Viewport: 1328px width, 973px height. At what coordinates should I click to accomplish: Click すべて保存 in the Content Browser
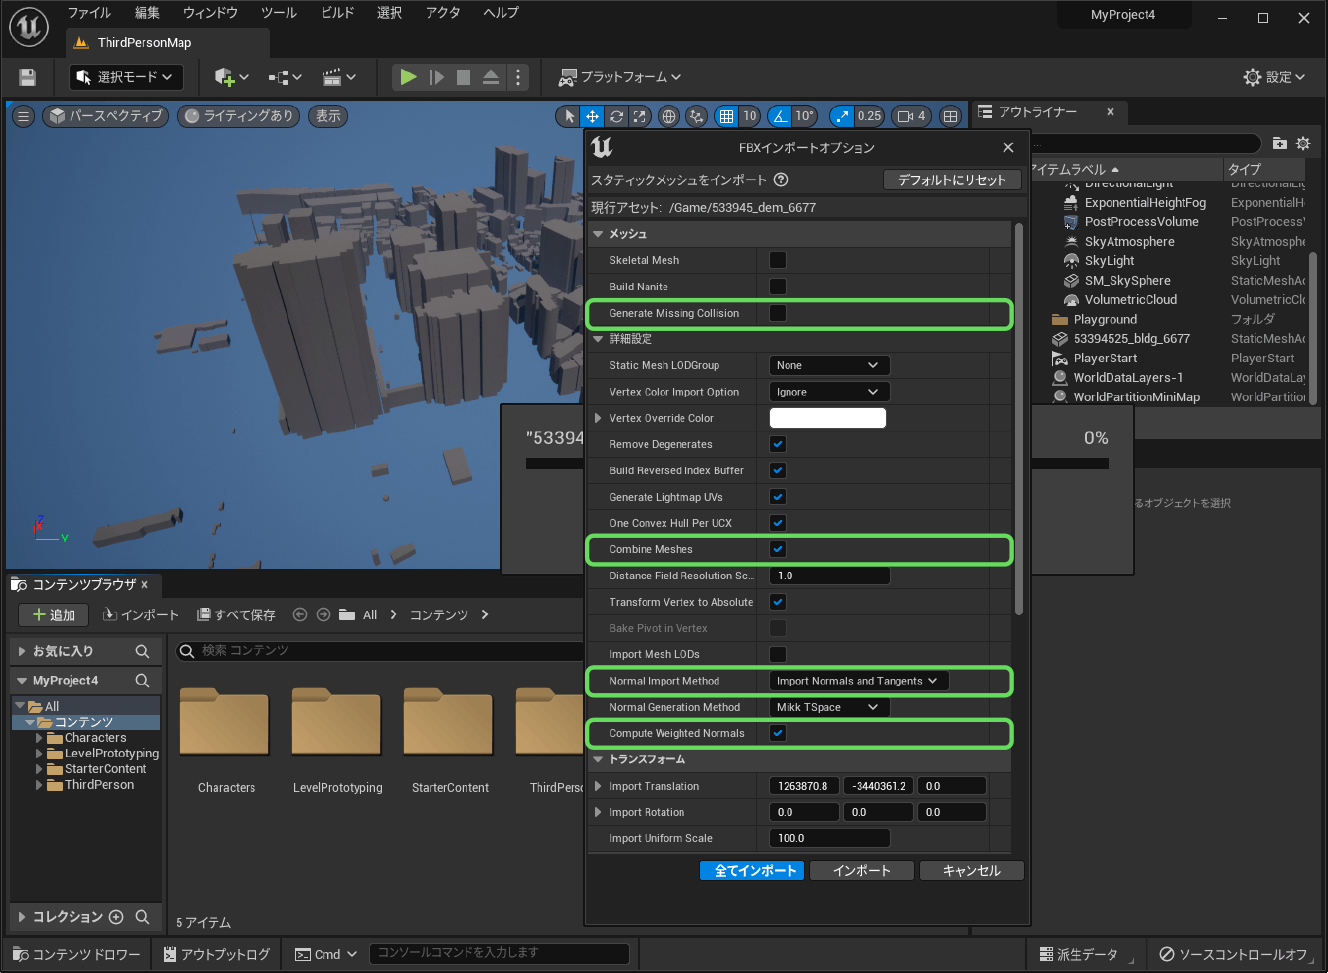[x=236, y=615]
